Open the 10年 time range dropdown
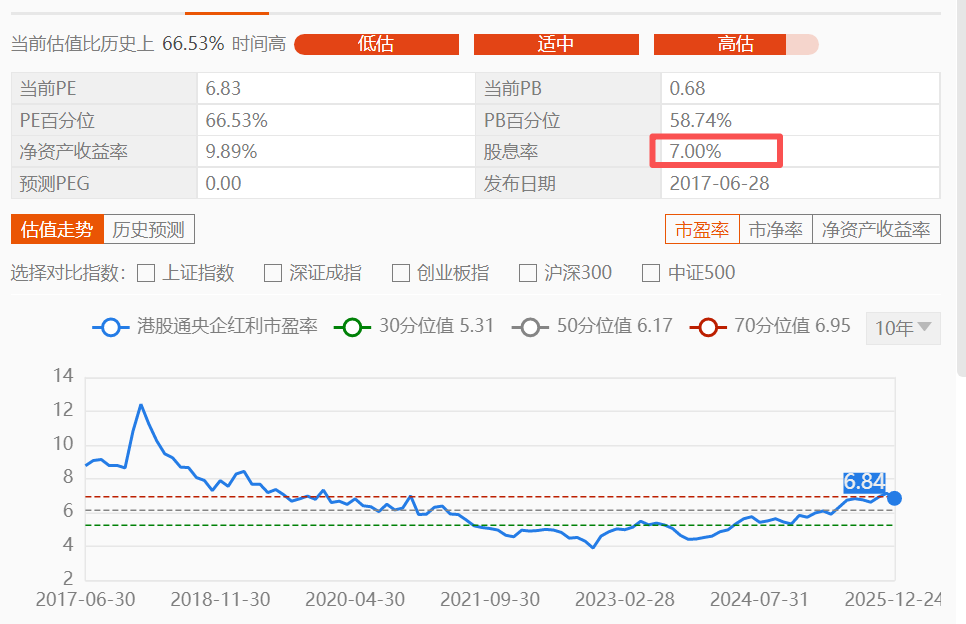966x624 pixels. [x=903, y=328]
